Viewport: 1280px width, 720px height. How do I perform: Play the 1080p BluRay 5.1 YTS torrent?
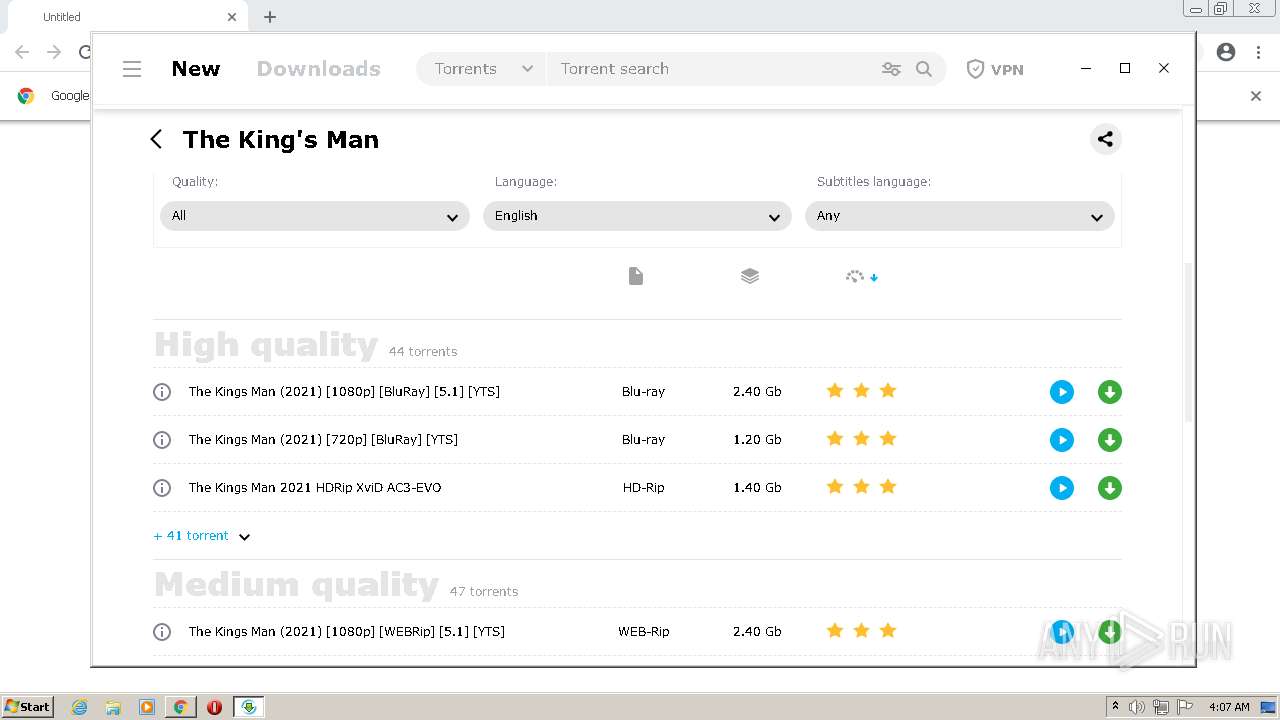point(1062,392)
